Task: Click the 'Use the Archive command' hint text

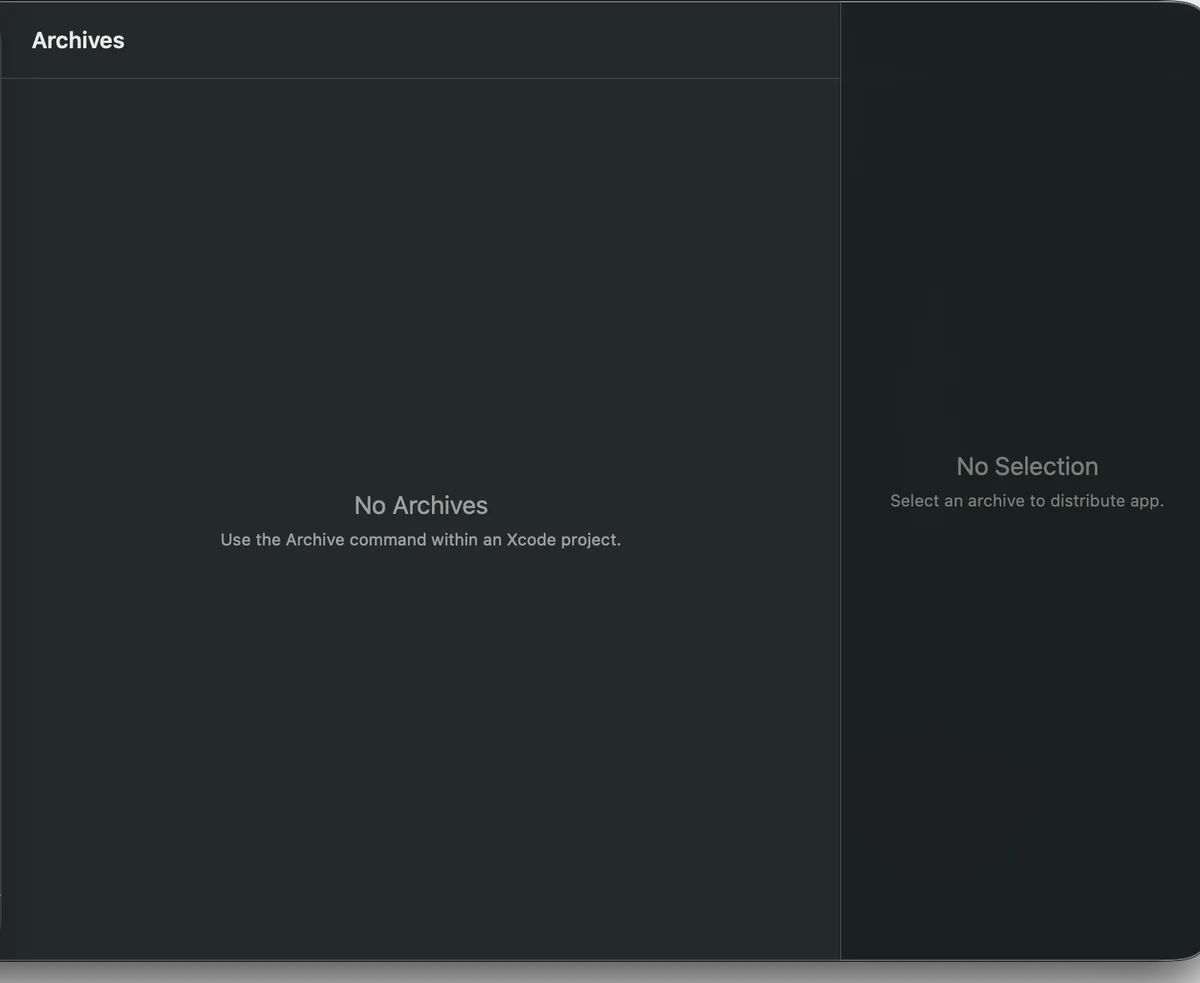Action: point(421,540)
